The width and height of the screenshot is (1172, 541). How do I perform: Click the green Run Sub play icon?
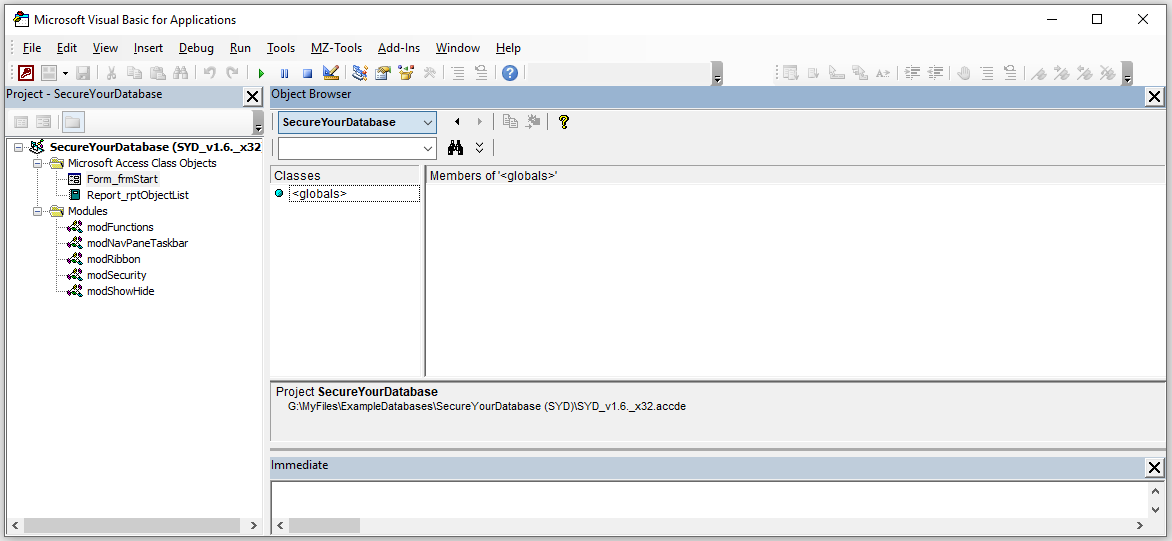pos(261,72)
